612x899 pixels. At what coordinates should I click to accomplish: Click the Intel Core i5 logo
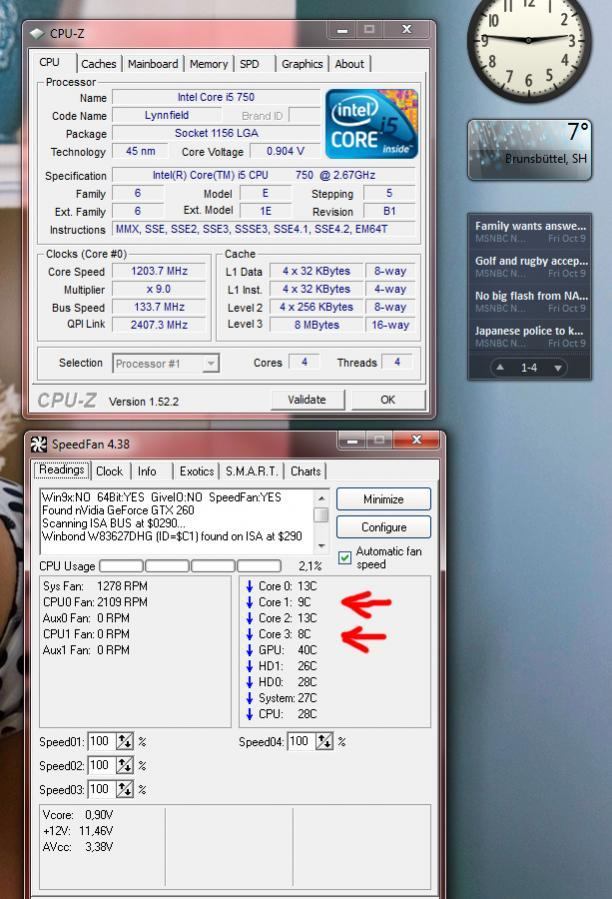372,123
